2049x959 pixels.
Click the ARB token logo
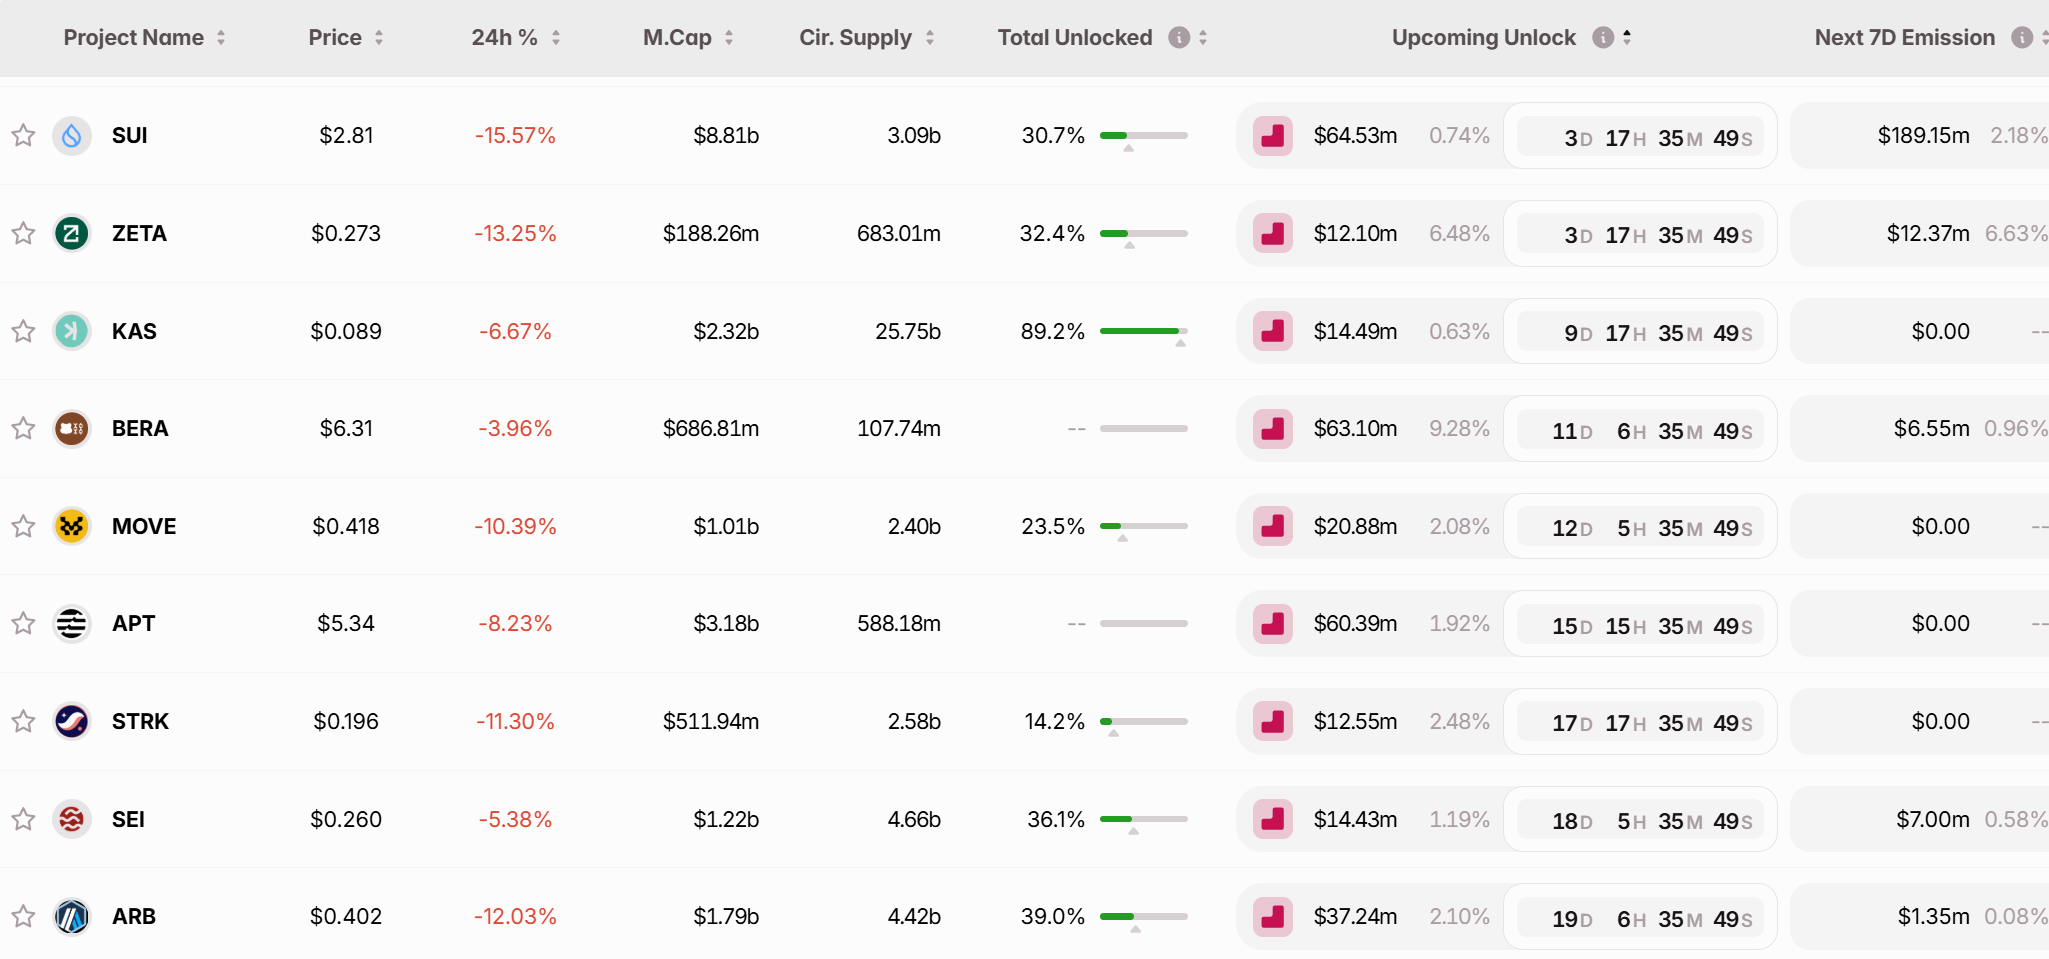click(72, 916)
